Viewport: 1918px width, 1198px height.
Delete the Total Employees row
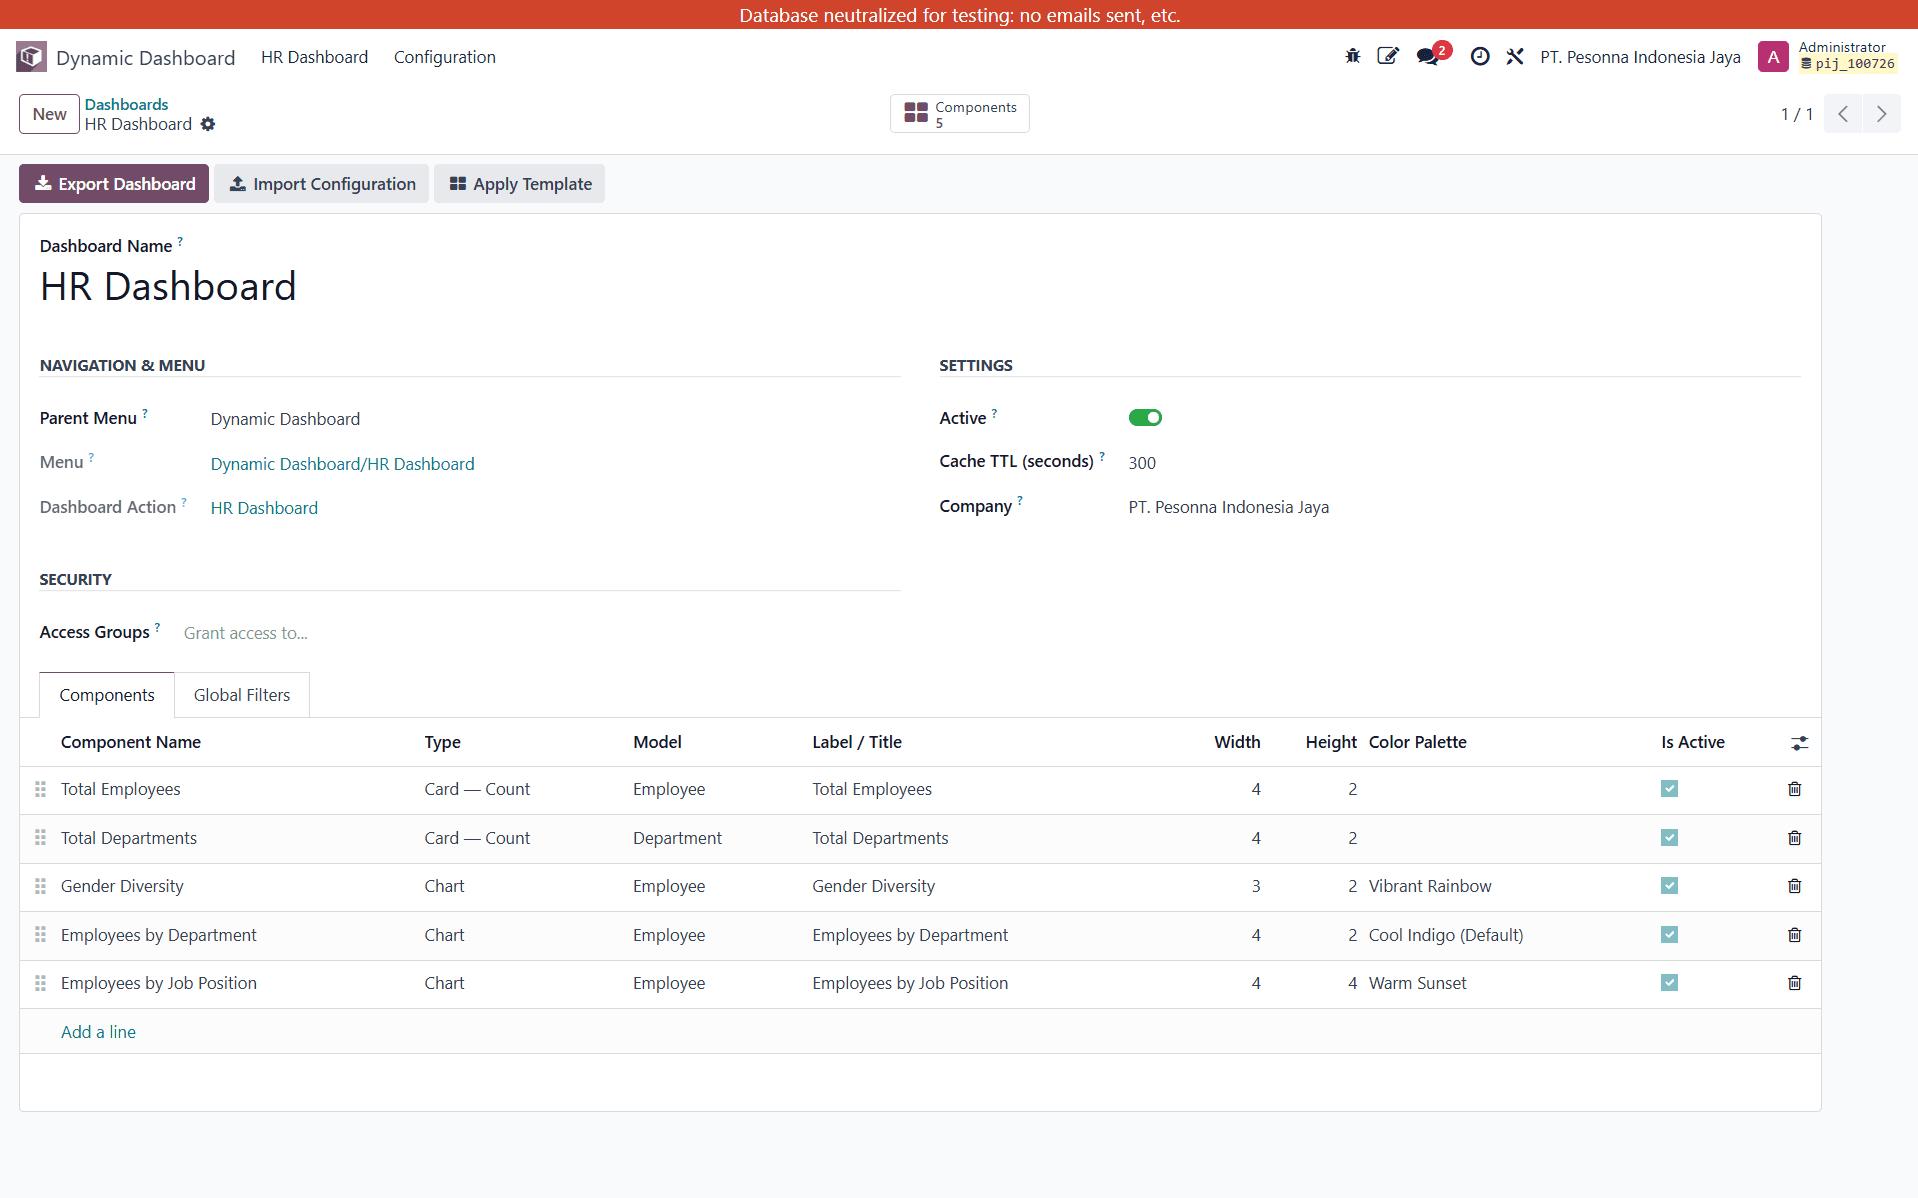tap(1795, 789)
